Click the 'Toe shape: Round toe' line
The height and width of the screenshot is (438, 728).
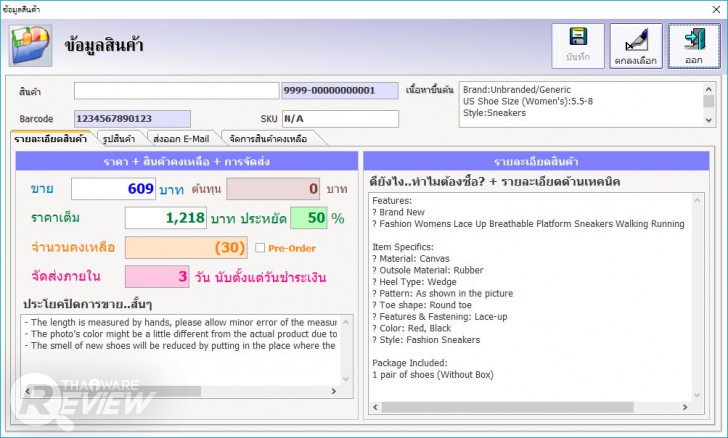[x=422, y=305]
